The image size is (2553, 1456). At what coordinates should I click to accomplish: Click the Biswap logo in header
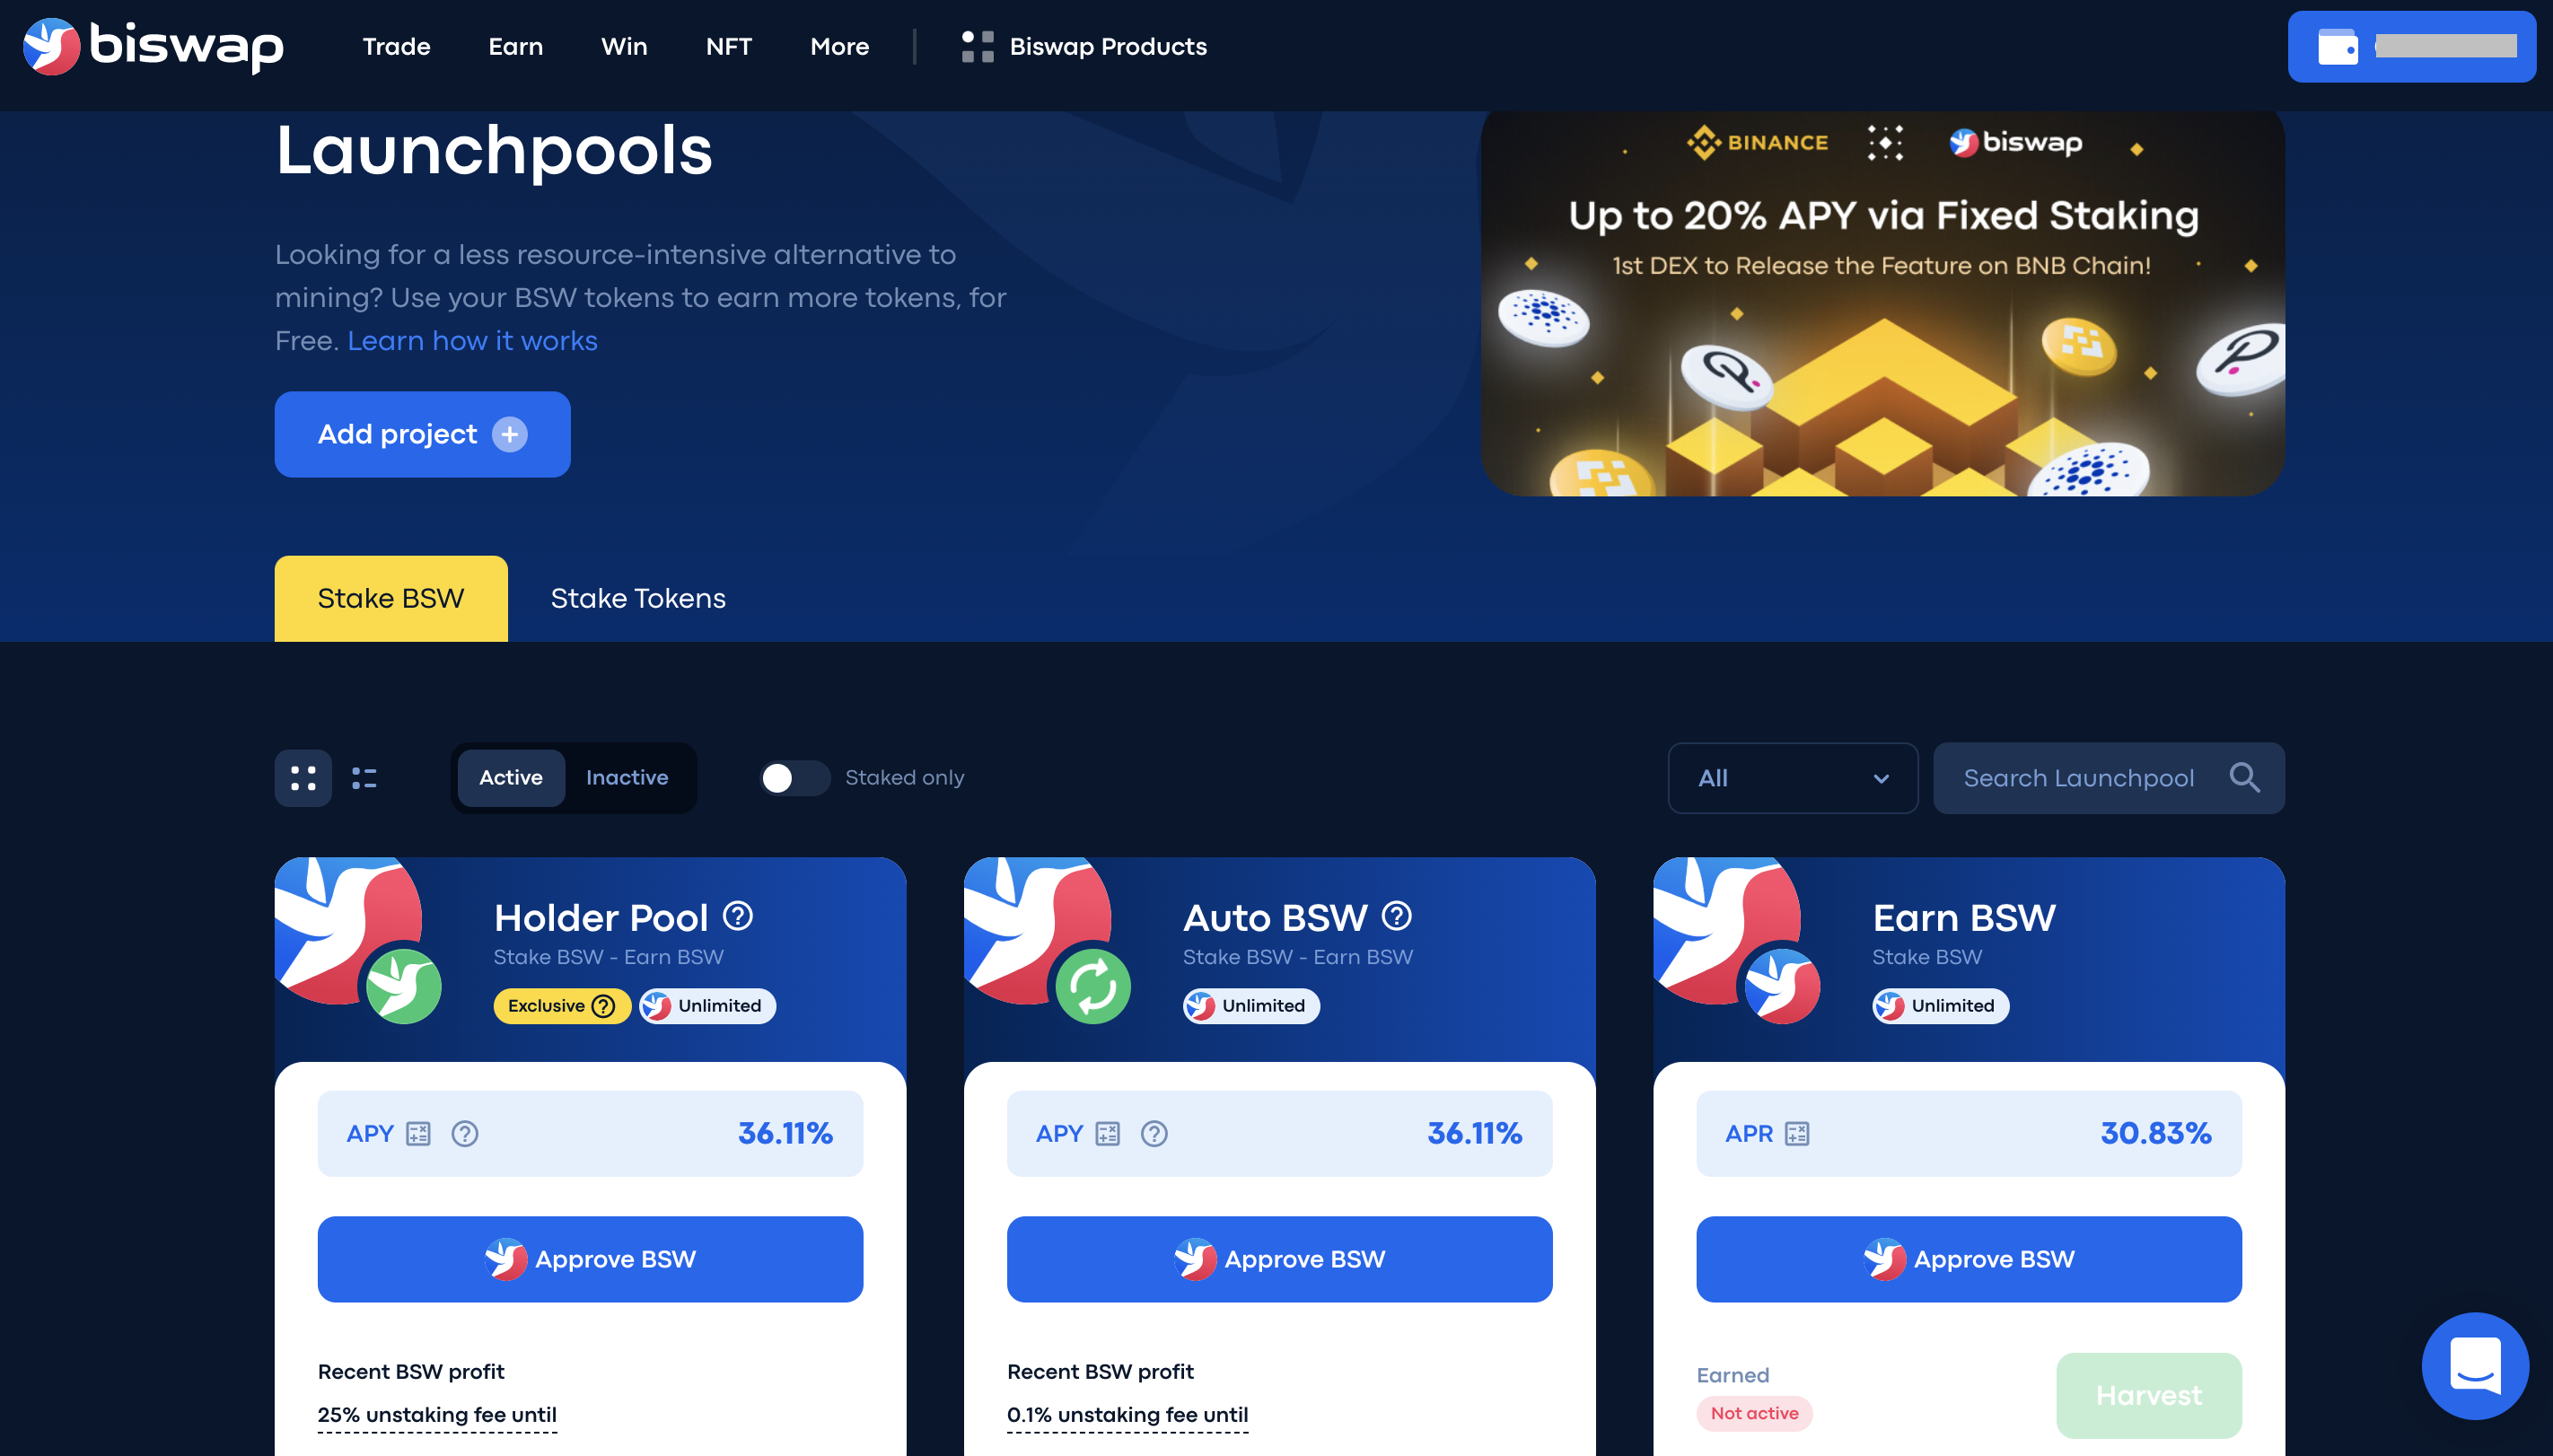click(153, 46)
